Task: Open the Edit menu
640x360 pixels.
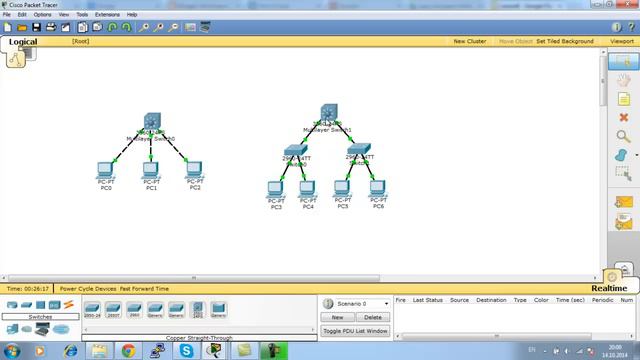Action: (22, 14)
